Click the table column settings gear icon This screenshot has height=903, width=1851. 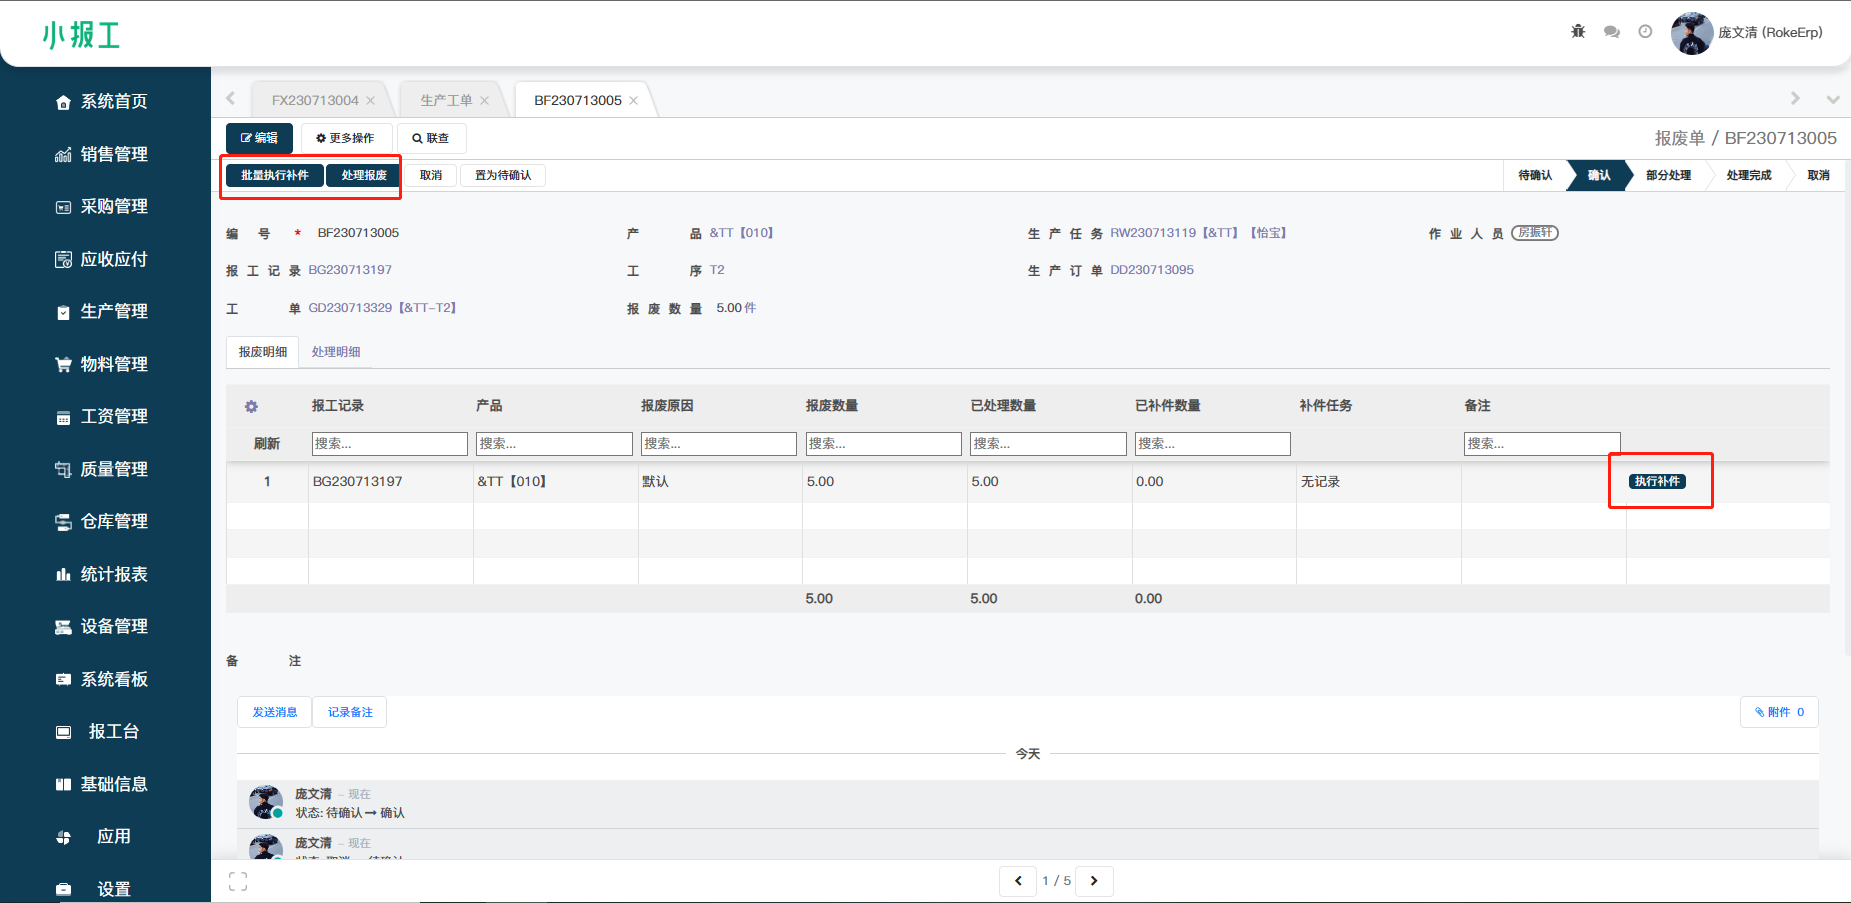251,406
